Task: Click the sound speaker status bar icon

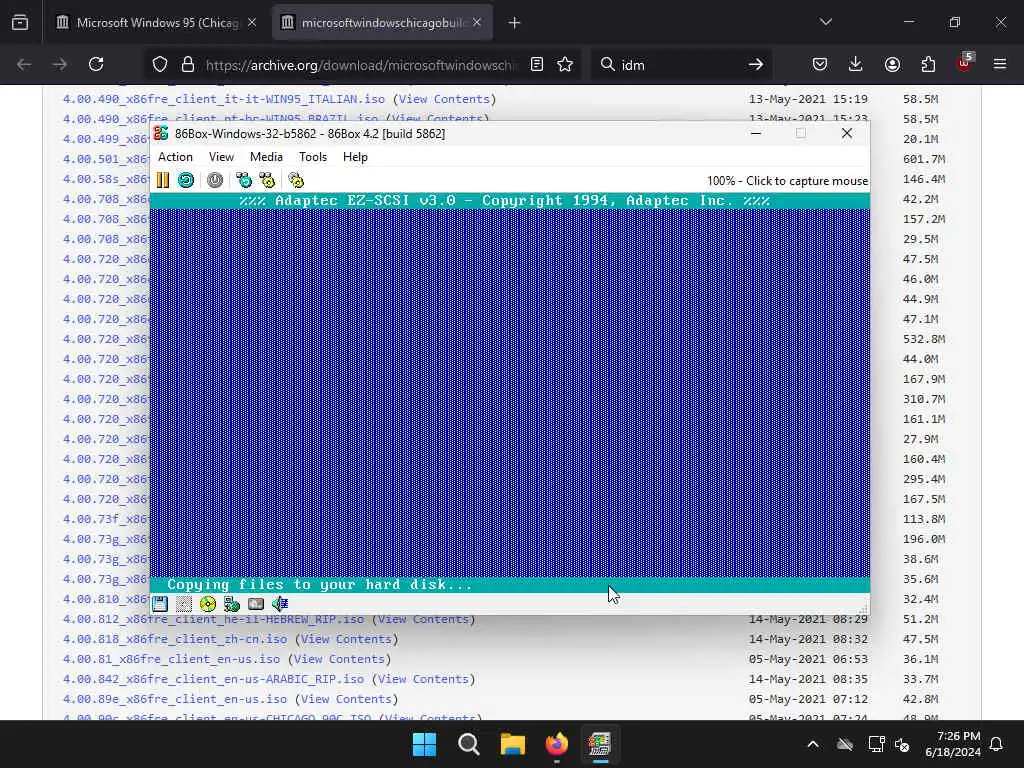Action: pos(280,604)
